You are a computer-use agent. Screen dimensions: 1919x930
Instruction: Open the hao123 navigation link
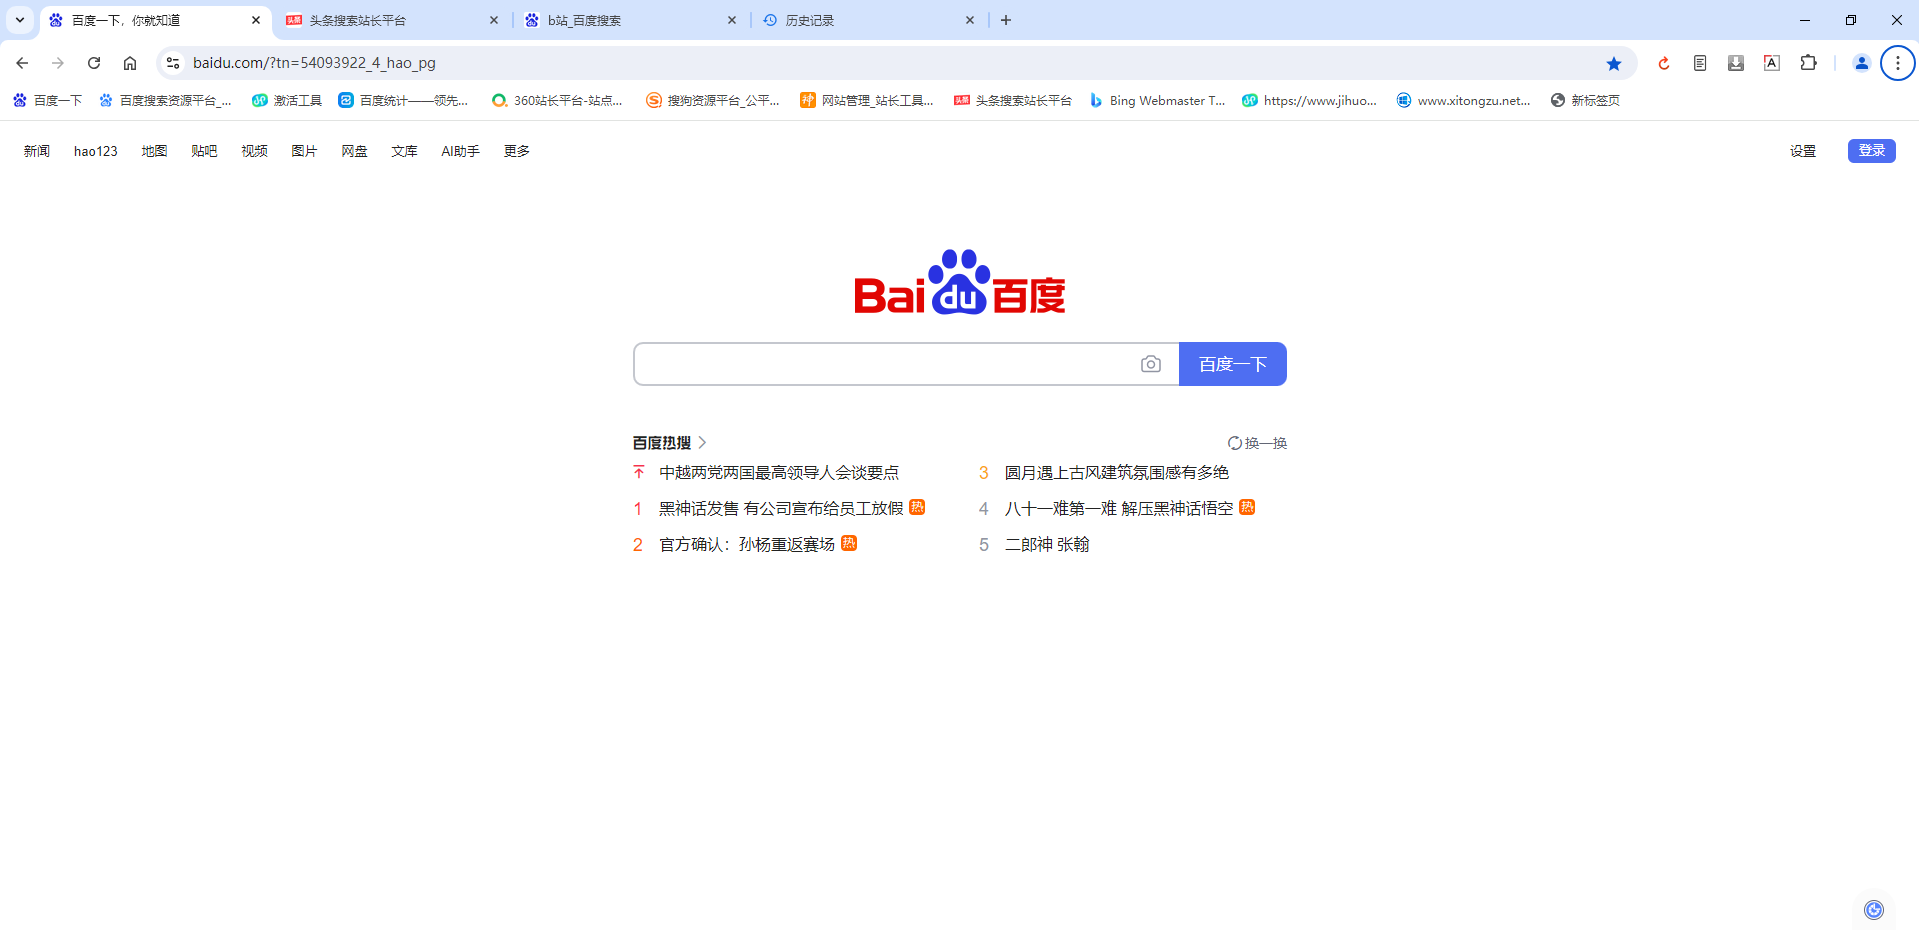96,151
